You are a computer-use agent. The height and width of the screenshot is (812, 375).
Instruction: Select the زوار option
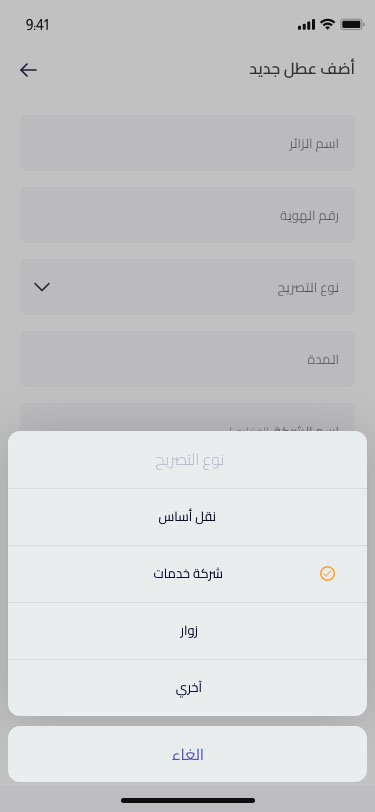[188, 631]
